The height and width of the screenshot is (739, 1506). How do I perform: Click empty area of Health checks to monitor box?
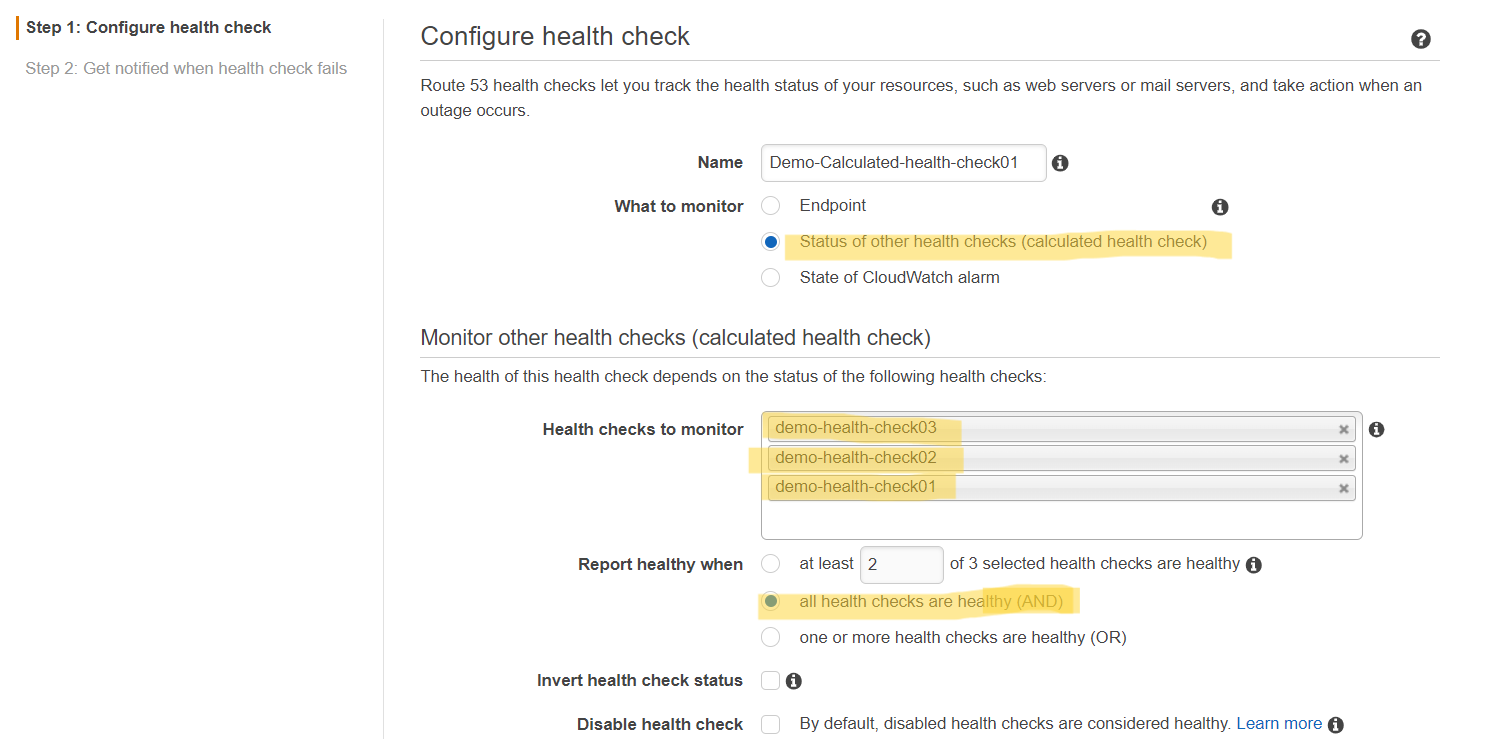1061,520
